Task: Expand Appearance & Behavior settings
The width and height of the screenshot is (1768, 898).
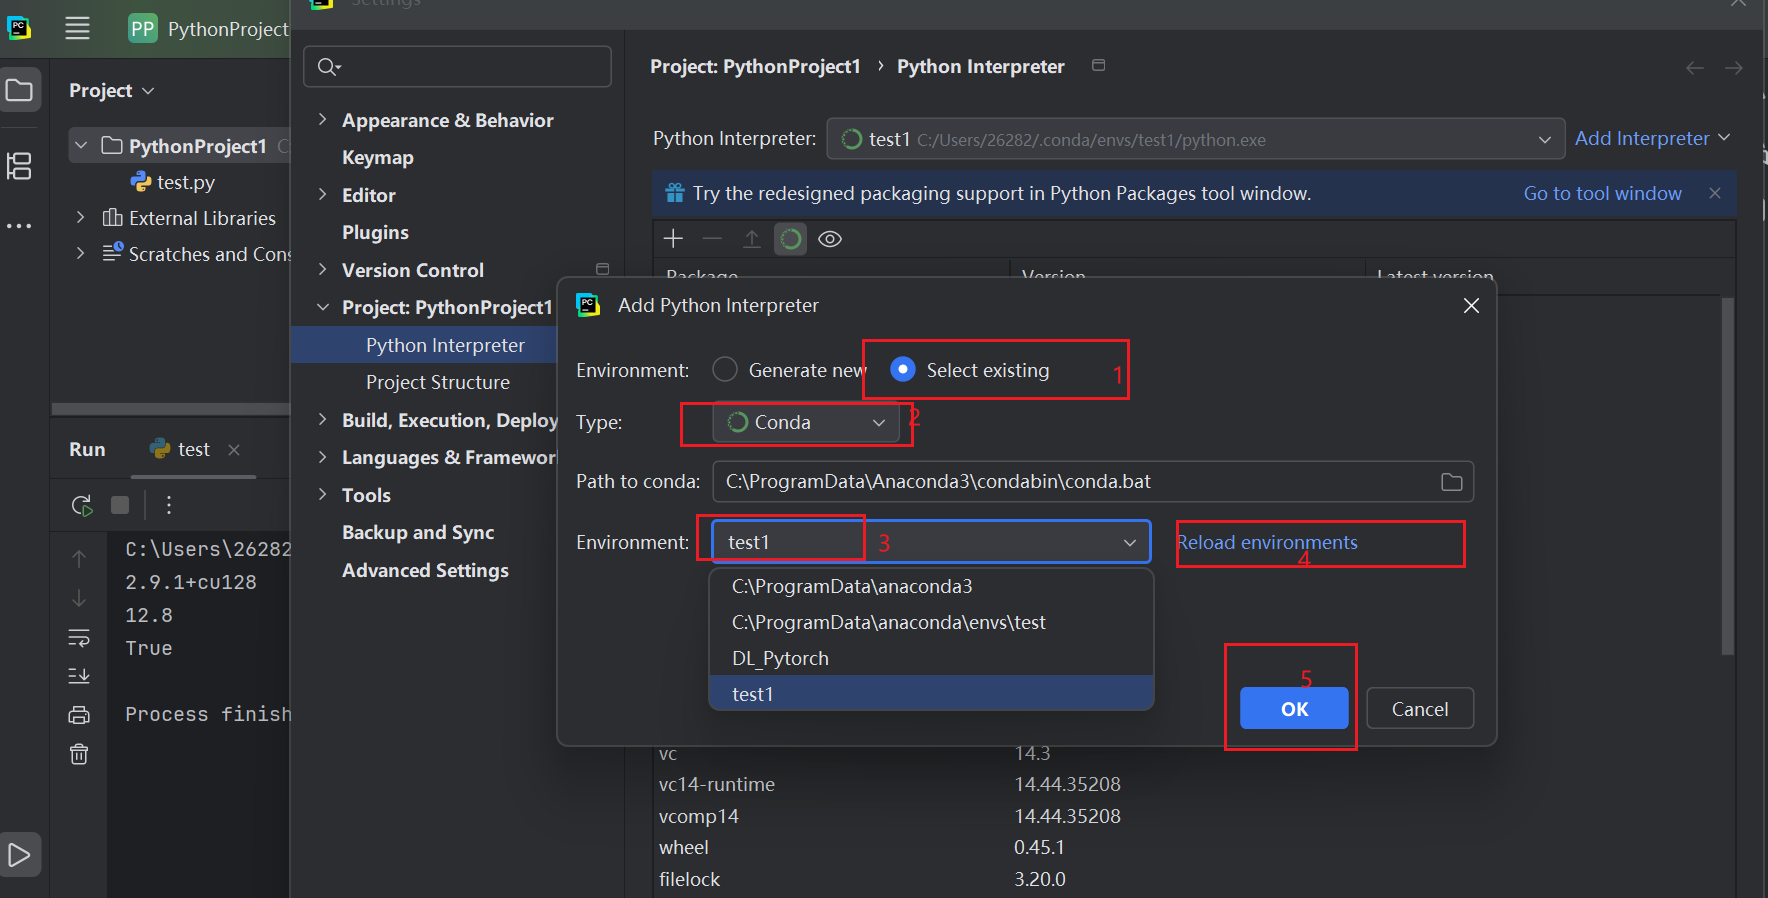Action: 322,119
